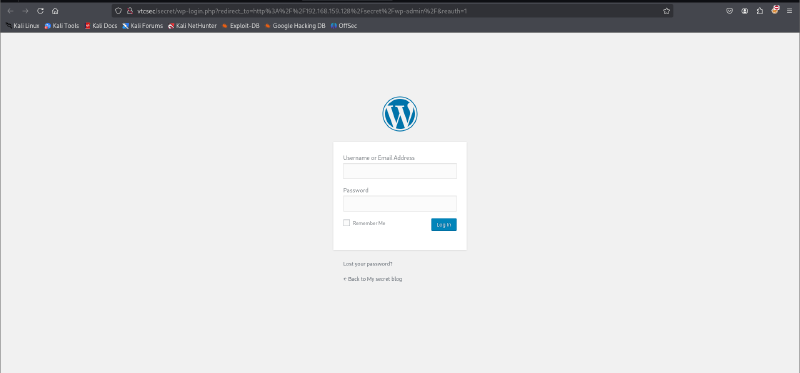Go back to the previous page

(10, 11)
